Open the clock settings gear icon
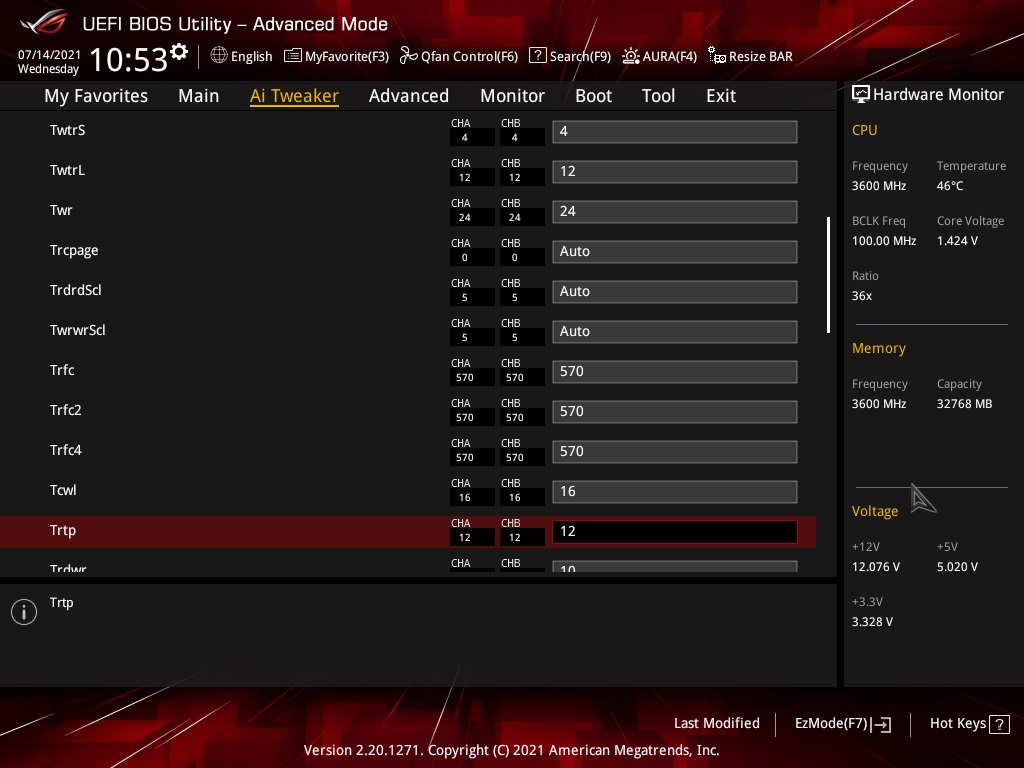This screenshot has height=768, width=1024. (x=179, y=52)
